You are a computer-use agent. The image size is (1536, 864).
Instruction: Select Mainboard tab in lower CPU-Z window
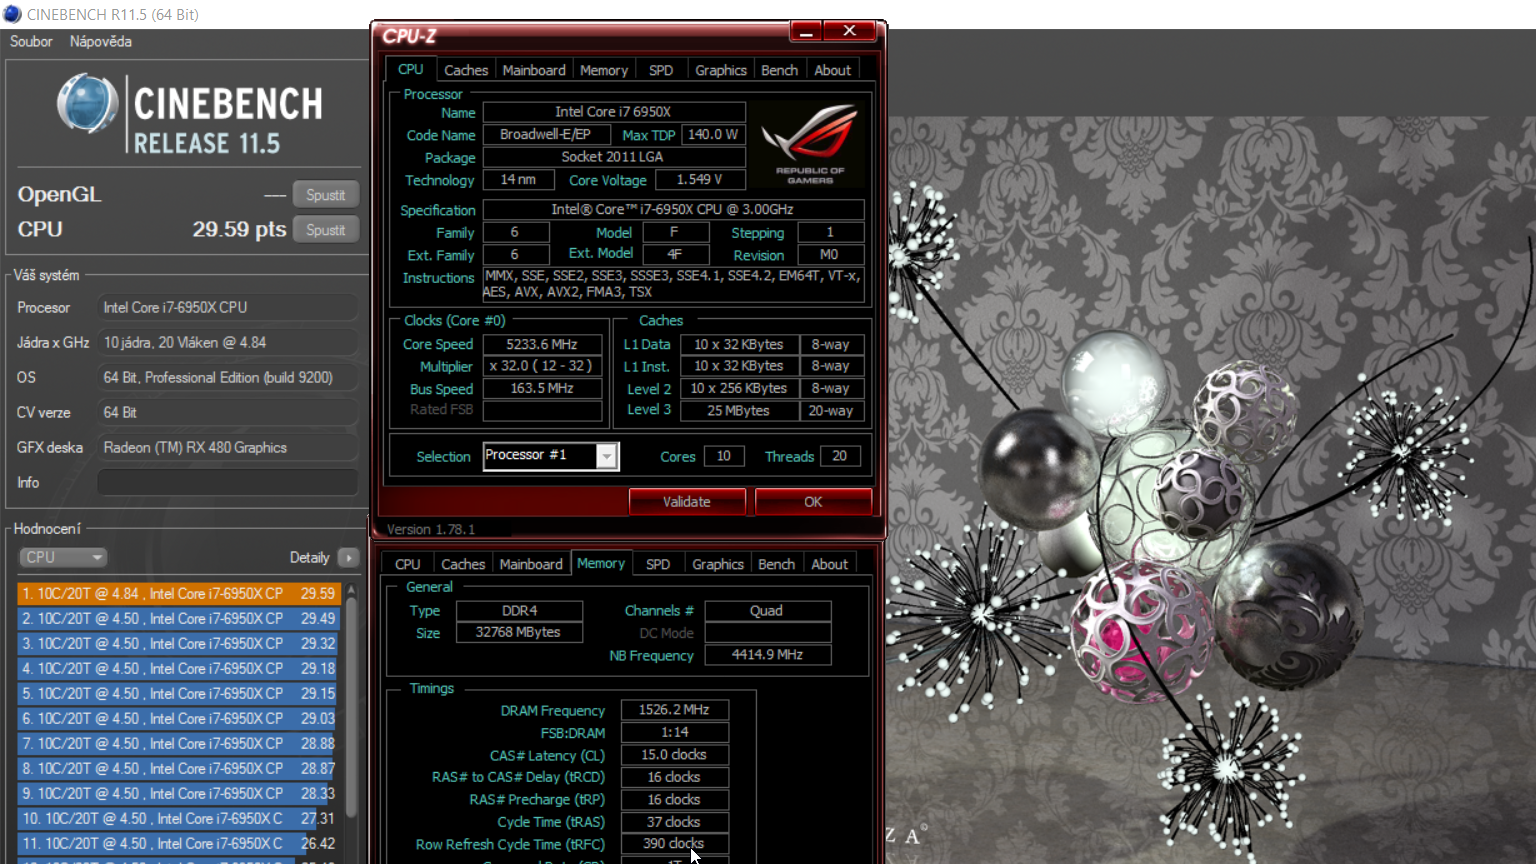531,564
